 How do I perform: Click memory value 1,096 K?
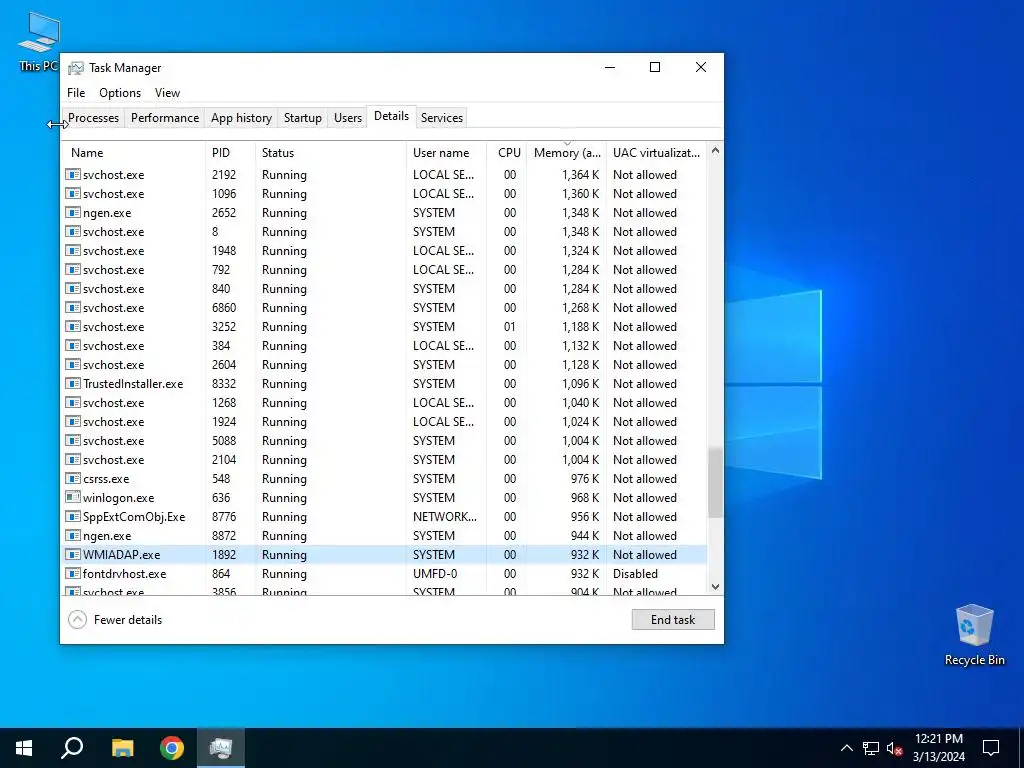pos(580,384)
